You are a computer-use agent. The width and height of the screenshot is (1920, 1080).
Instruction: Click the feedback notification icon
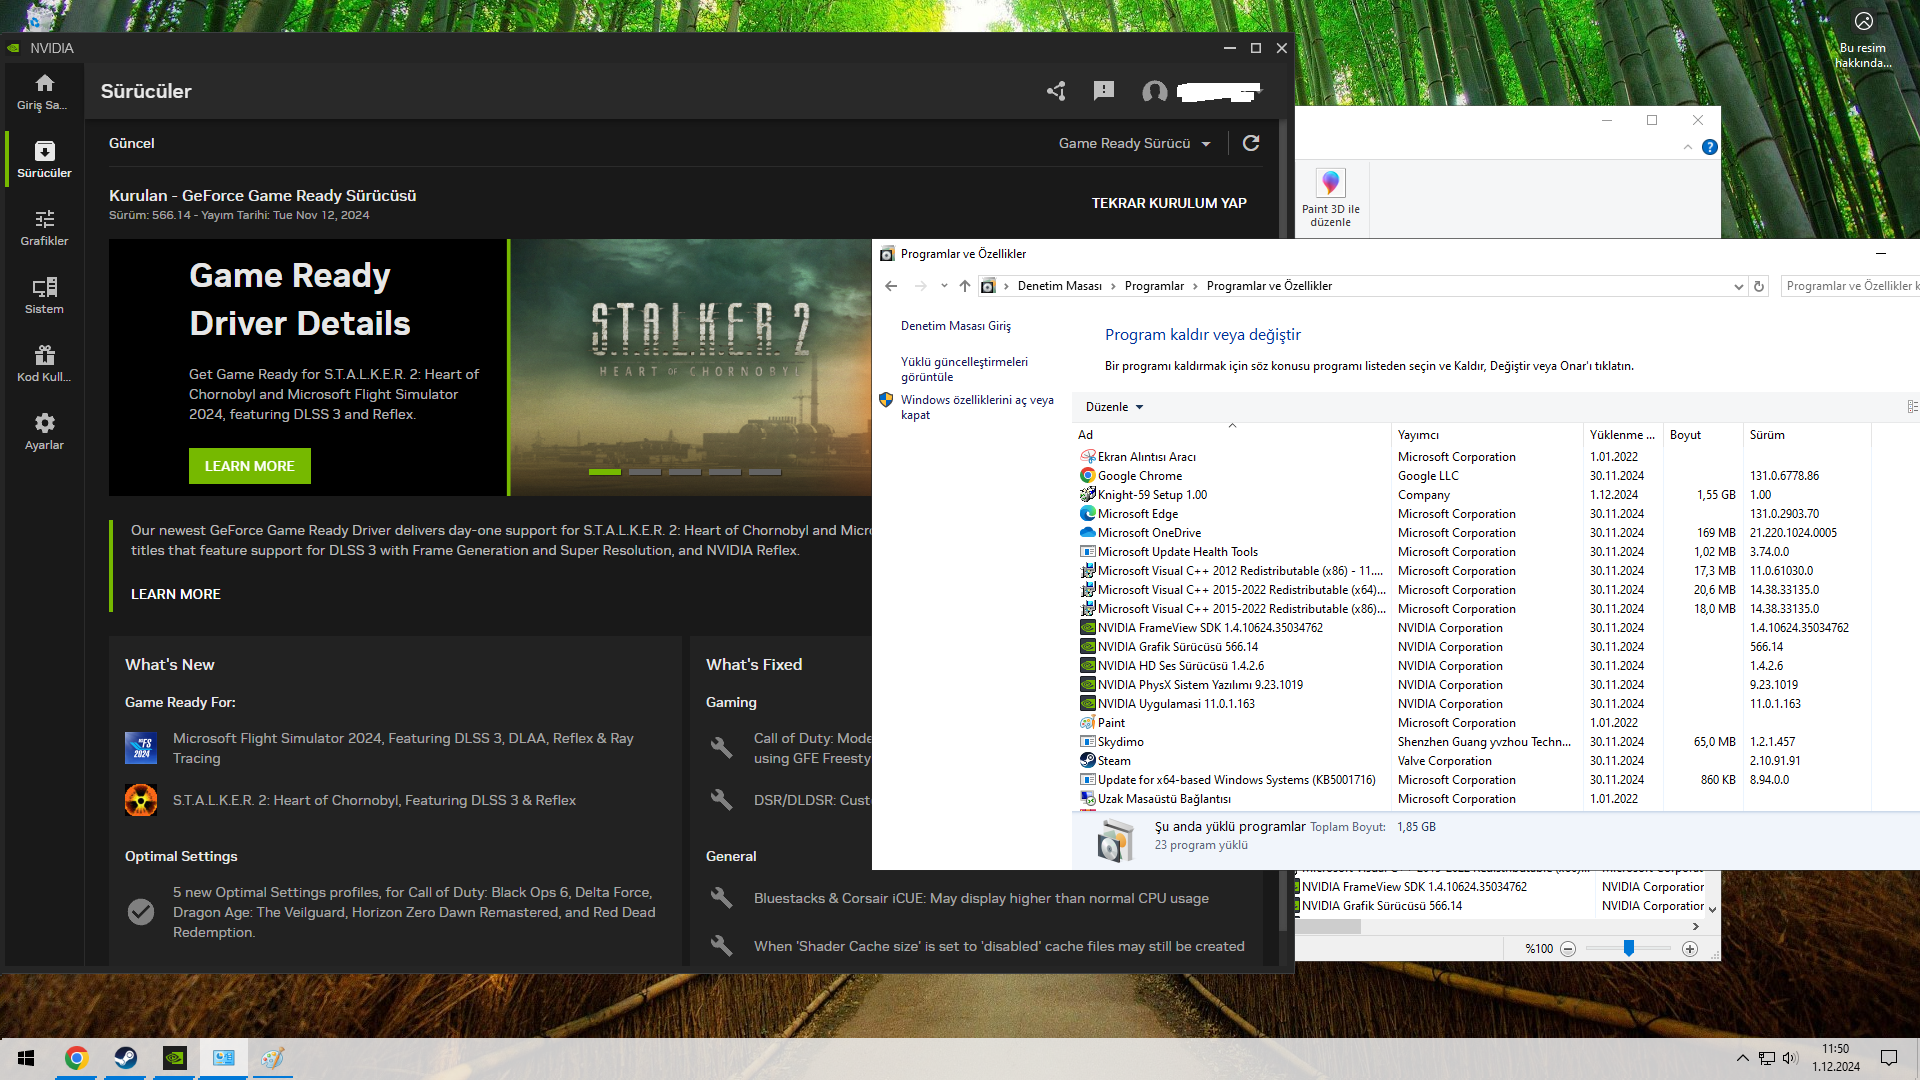(1104, 92)
